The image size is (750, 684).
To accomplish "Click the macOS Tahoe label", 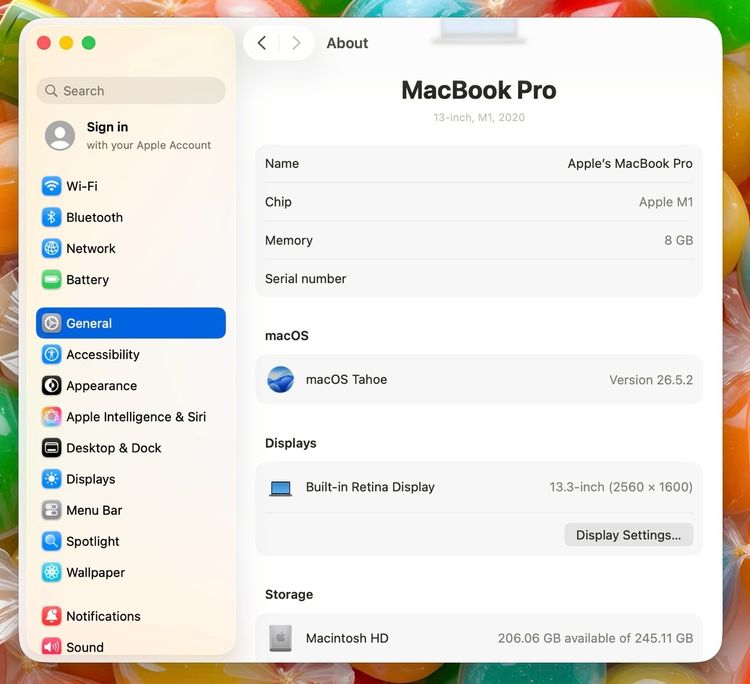I will [346, 379].
